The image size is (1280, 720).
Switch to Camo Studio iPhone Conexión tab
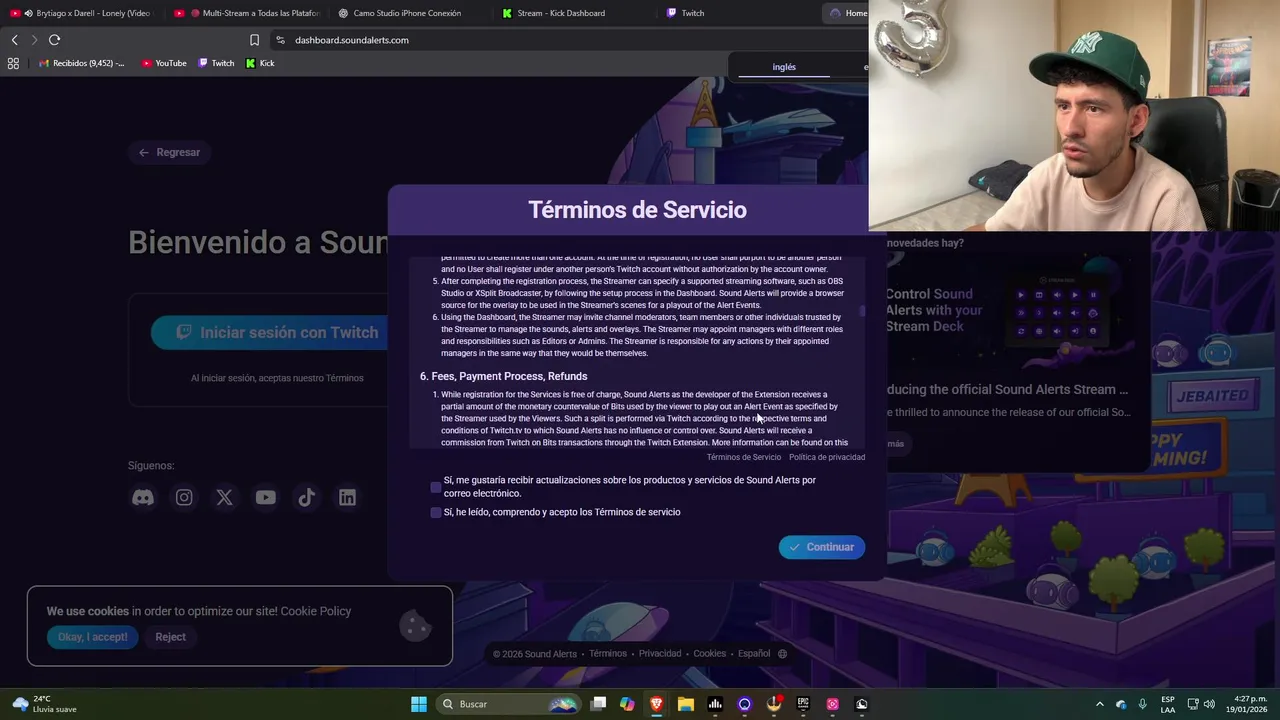click(408, 13)
